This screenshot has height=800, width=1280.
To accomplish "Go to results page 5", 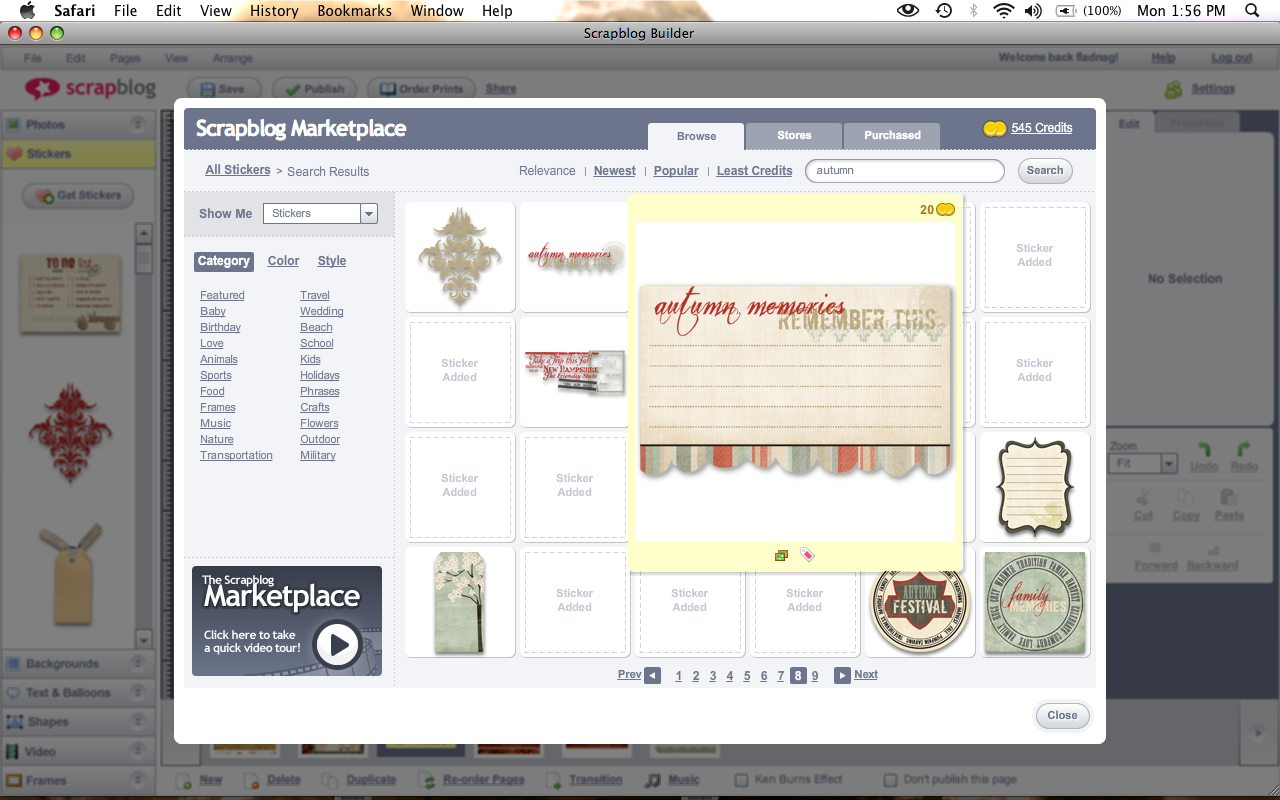I will pyautogui.click(x=746, y=676).
